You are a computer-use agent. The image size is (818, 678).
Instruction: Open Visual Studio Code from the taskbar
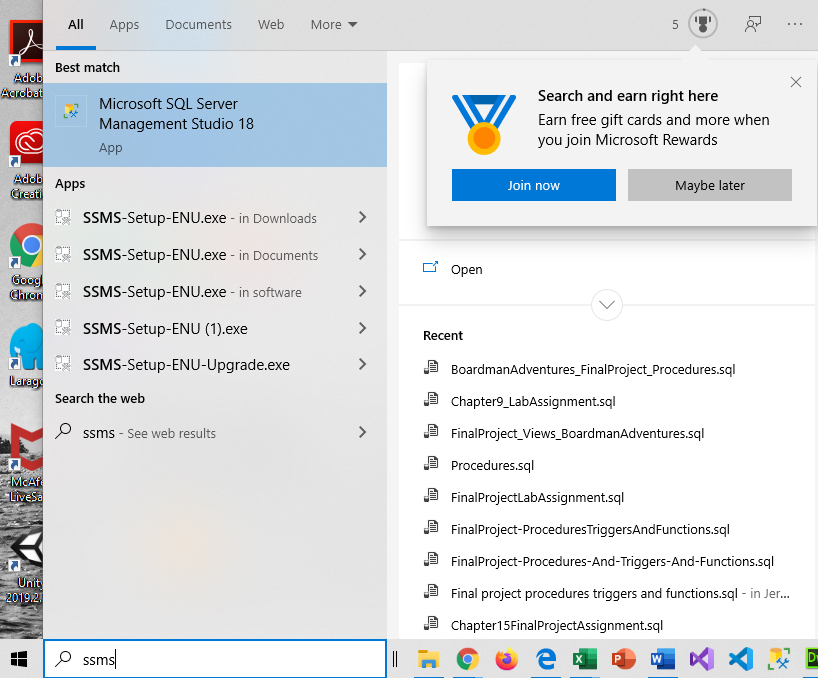(x=740, y=660)
